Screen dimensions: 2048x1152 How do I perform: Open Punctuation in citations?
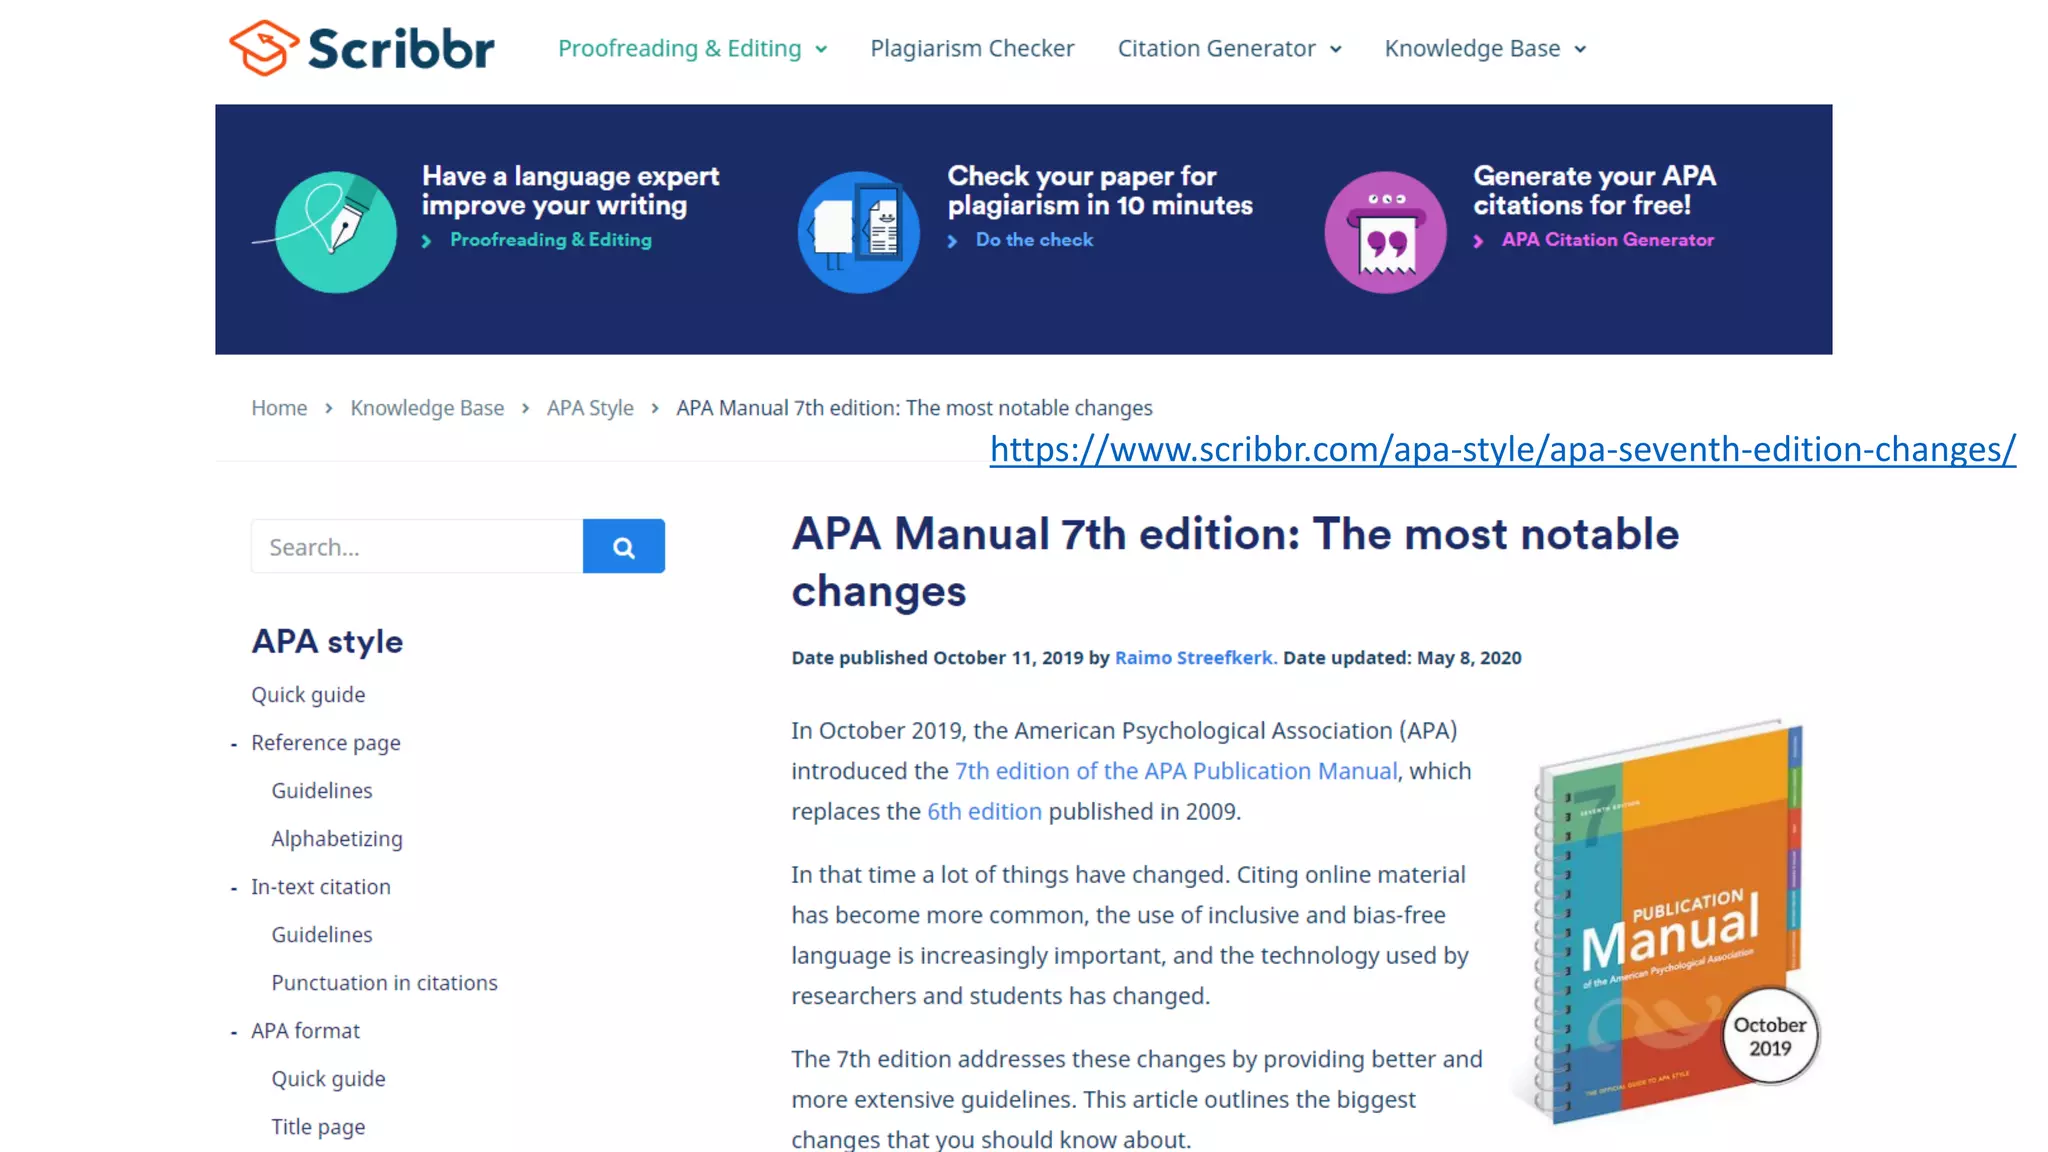[x=384, y=982]
